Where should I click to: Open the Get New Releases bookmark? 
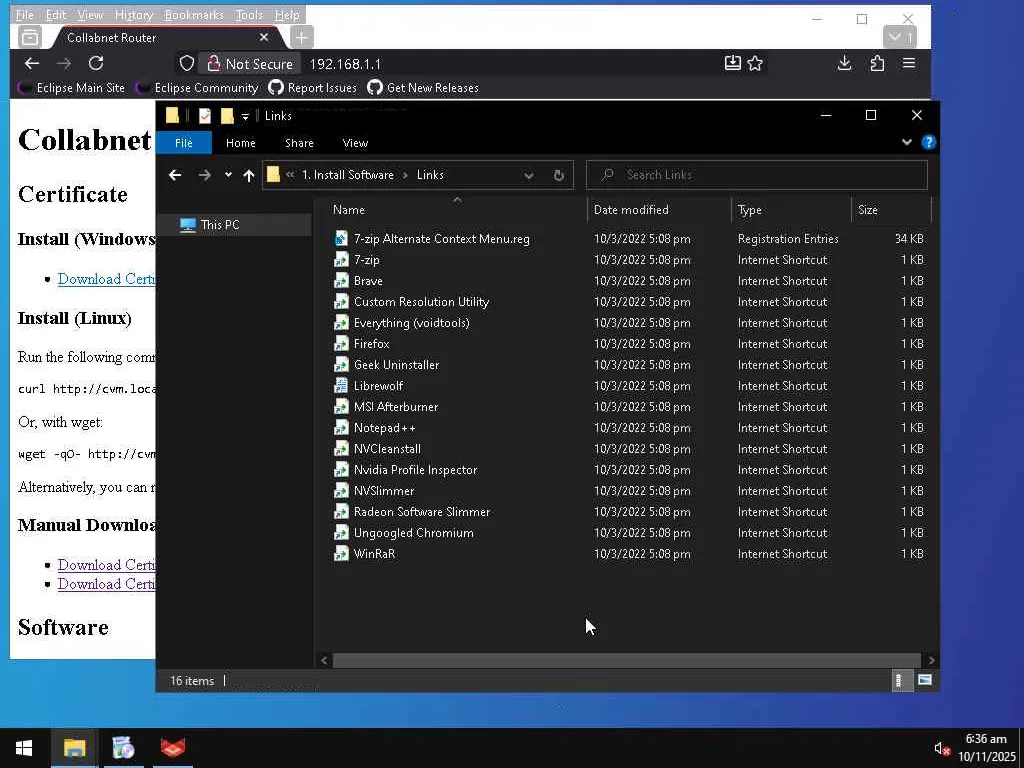pyautogui.click(x=423, y=88)
